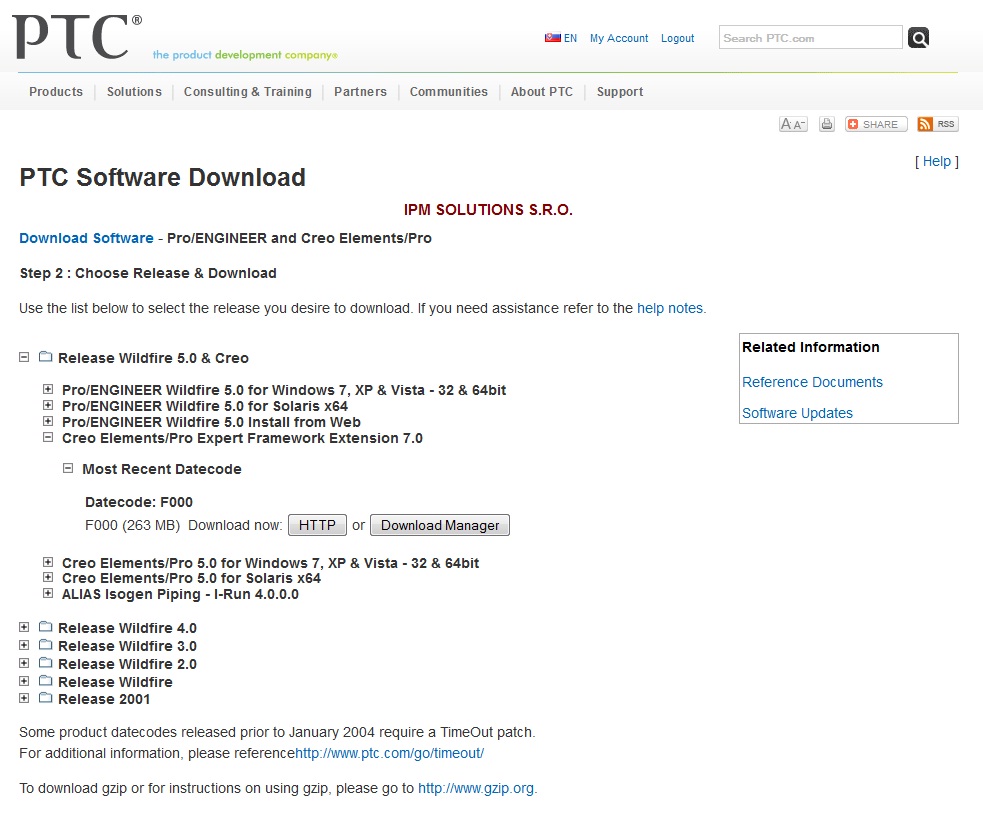Open My Account link
This screenshot has width=983, height=815.
619,38
